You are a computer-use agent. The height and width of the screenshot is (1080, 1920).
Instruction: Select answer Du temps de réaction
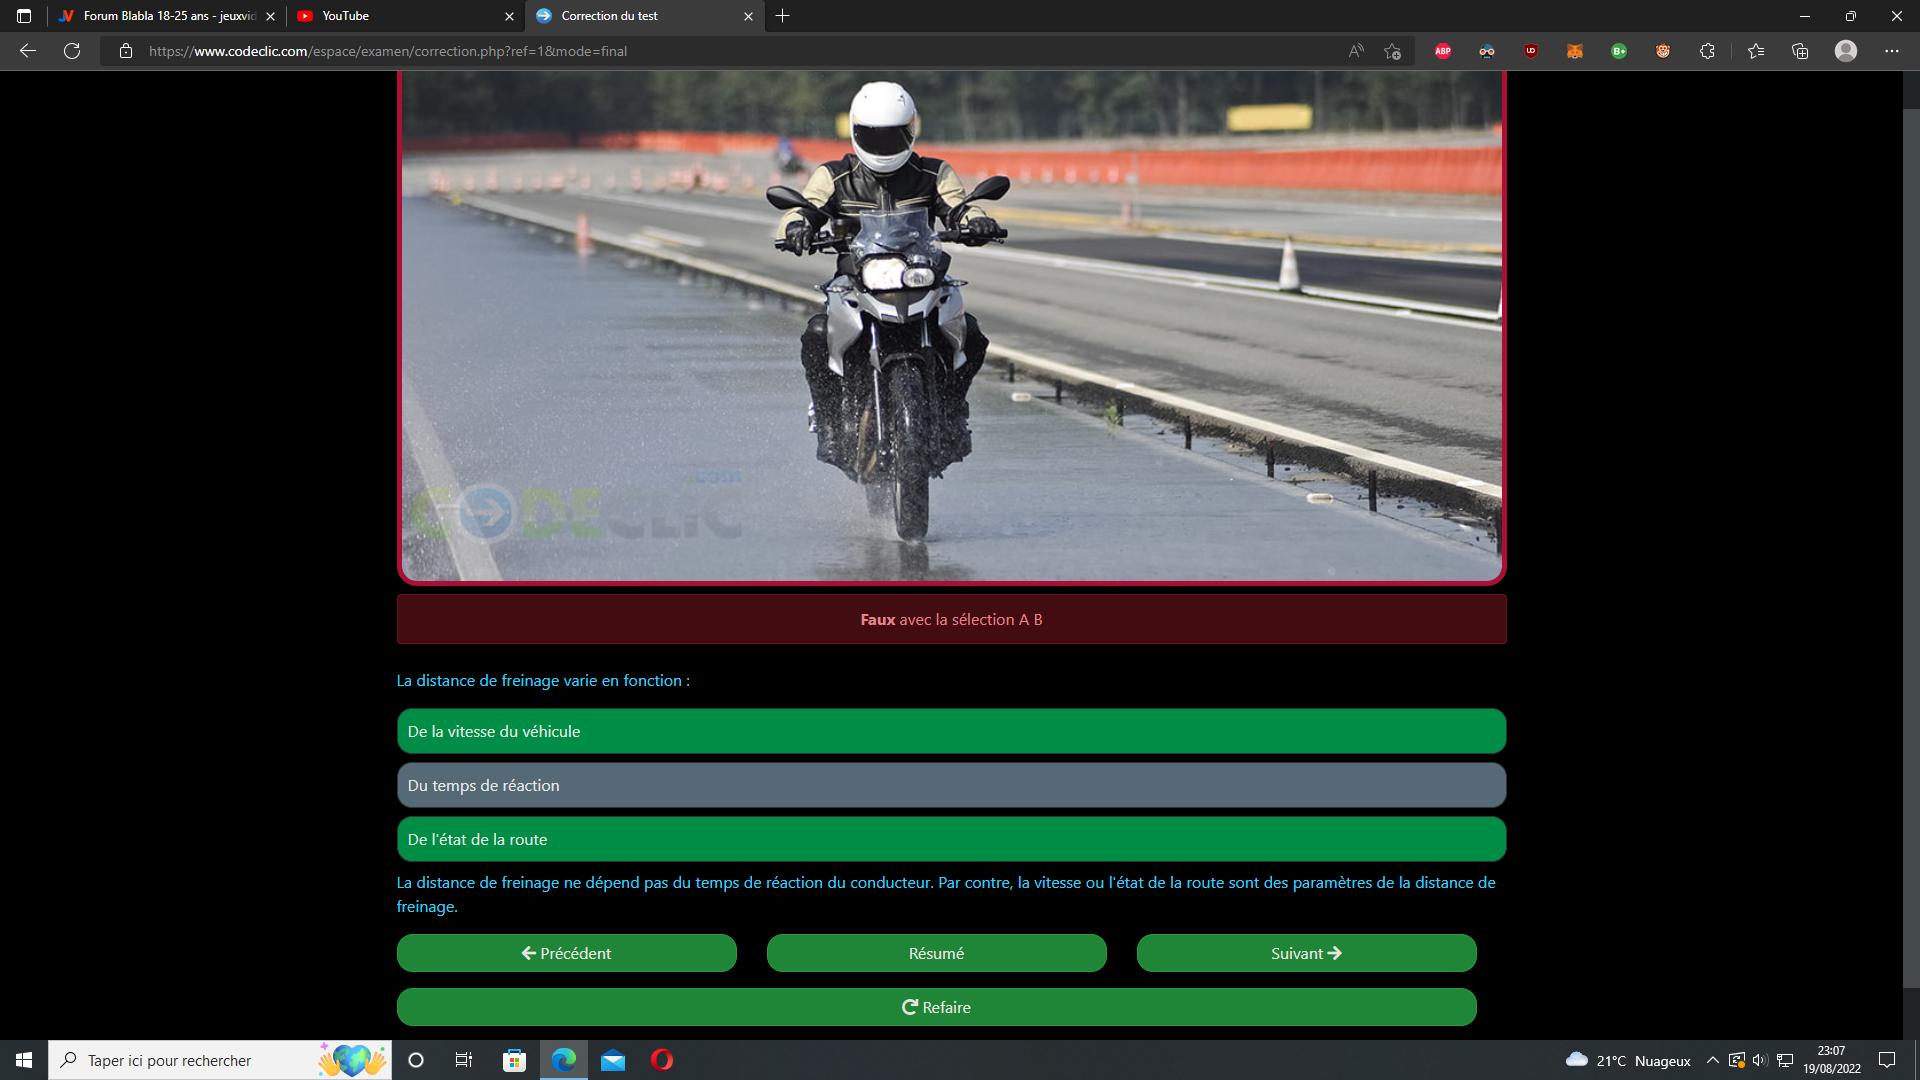click(950, 785)
